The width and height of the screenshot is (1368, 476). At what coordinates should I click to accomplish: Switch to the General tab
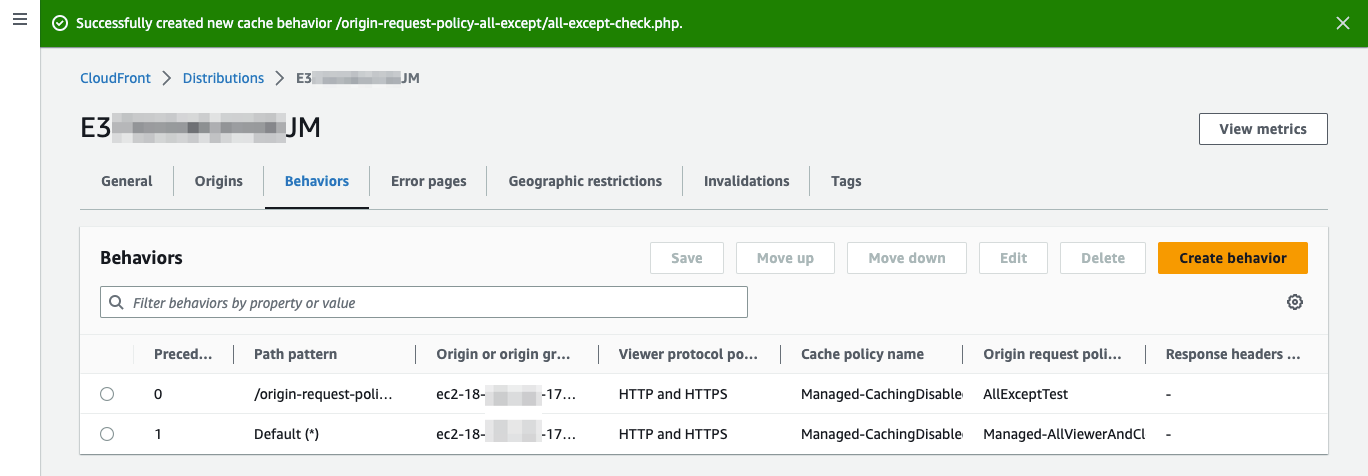coord(127,181)
